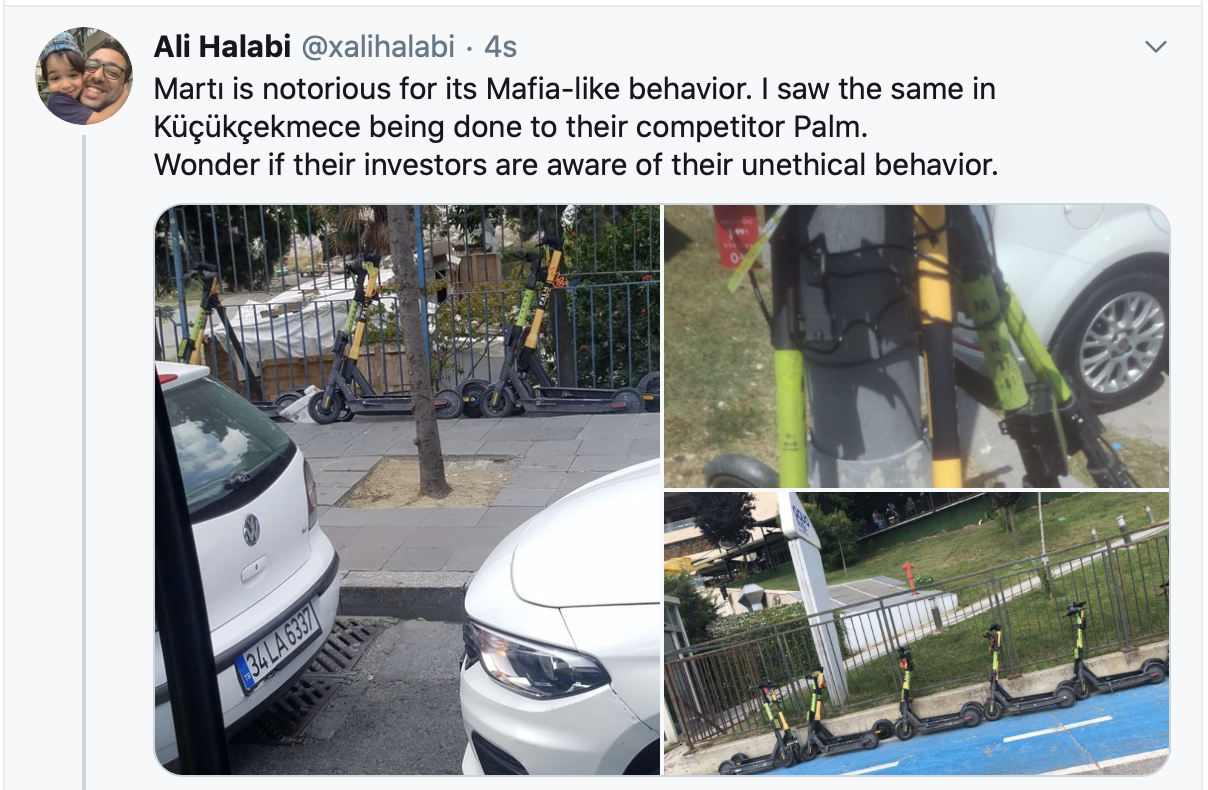The height and width of the screenshot is (790, 1208).
Task: Open the tweet via the 4s timestamp
Action: point(501,47)
